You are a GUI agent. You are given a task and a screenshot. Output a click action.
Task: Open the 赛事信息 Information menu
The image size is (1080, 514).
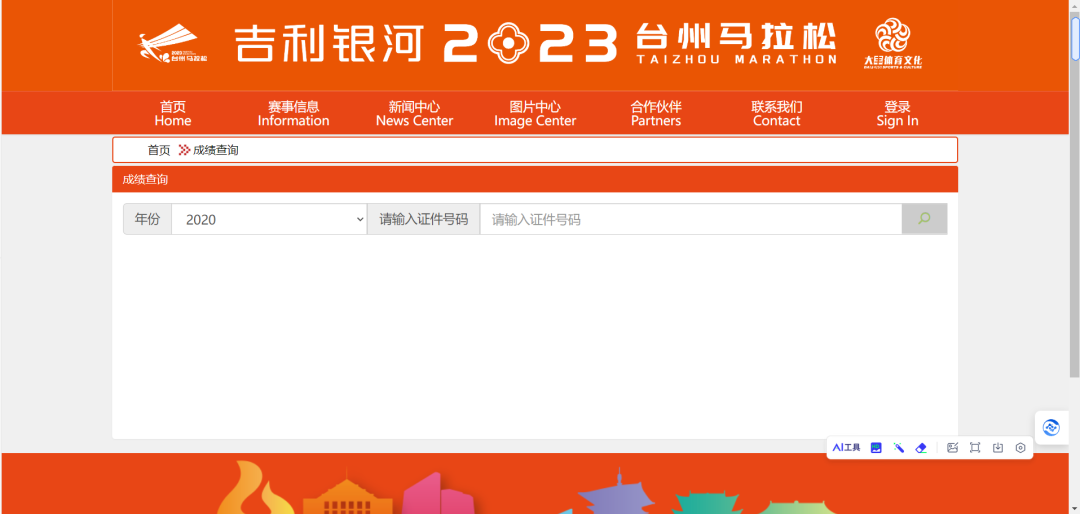coord(293,113)
